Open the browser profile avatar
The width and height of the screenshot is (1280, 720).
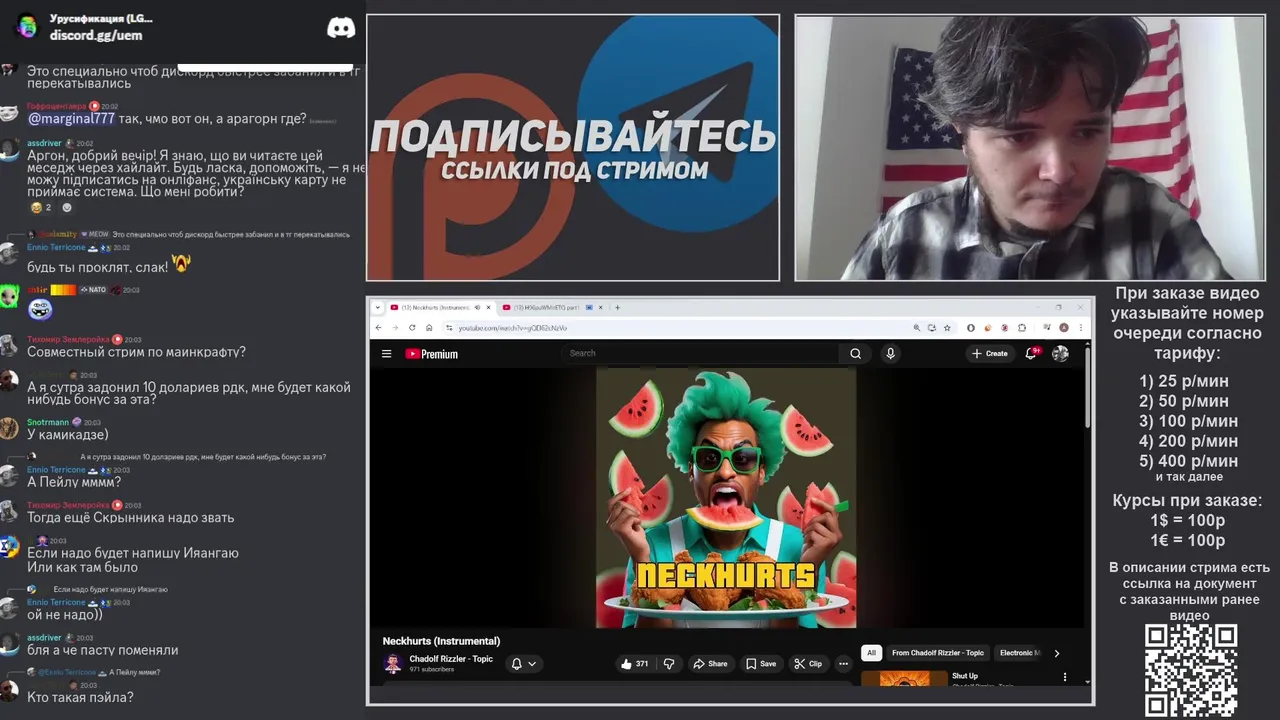pos(1064,328)
